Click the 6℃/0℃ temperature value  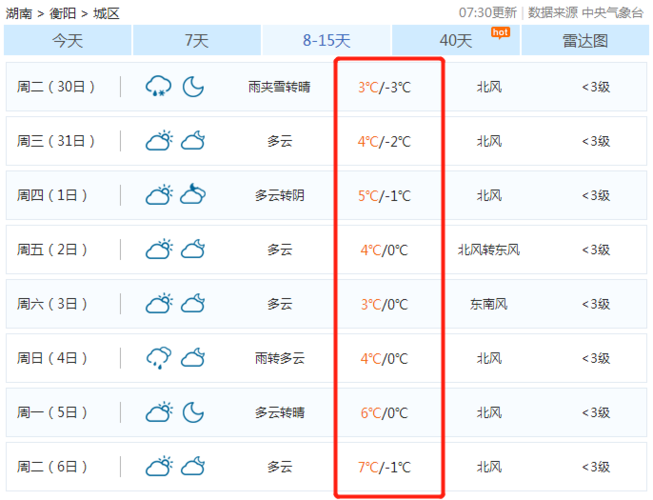click(384, 413)
